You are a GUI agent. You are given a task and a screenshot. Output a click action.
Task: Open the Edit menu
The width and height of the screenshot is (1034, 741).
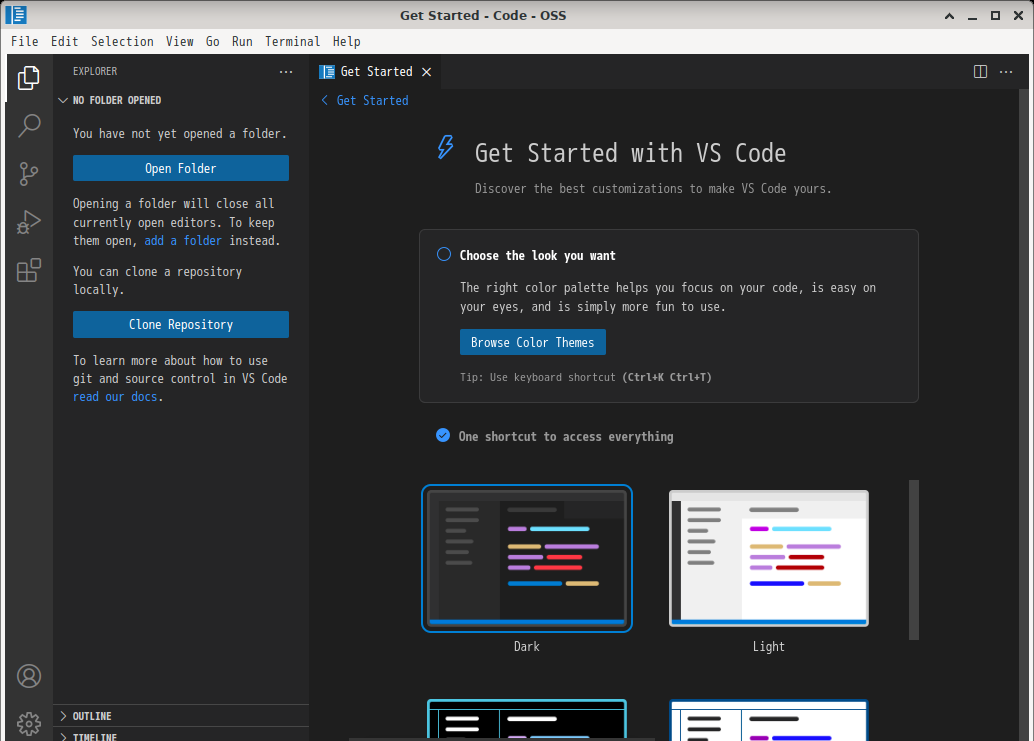tap(65, 42)
